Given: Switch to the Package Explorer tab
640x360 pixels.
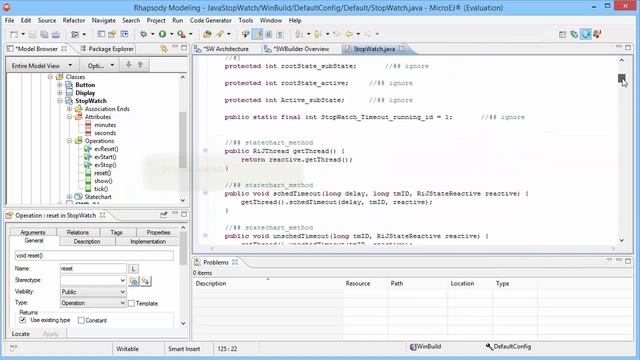Looking at the screenshot, I should [107, 49].
